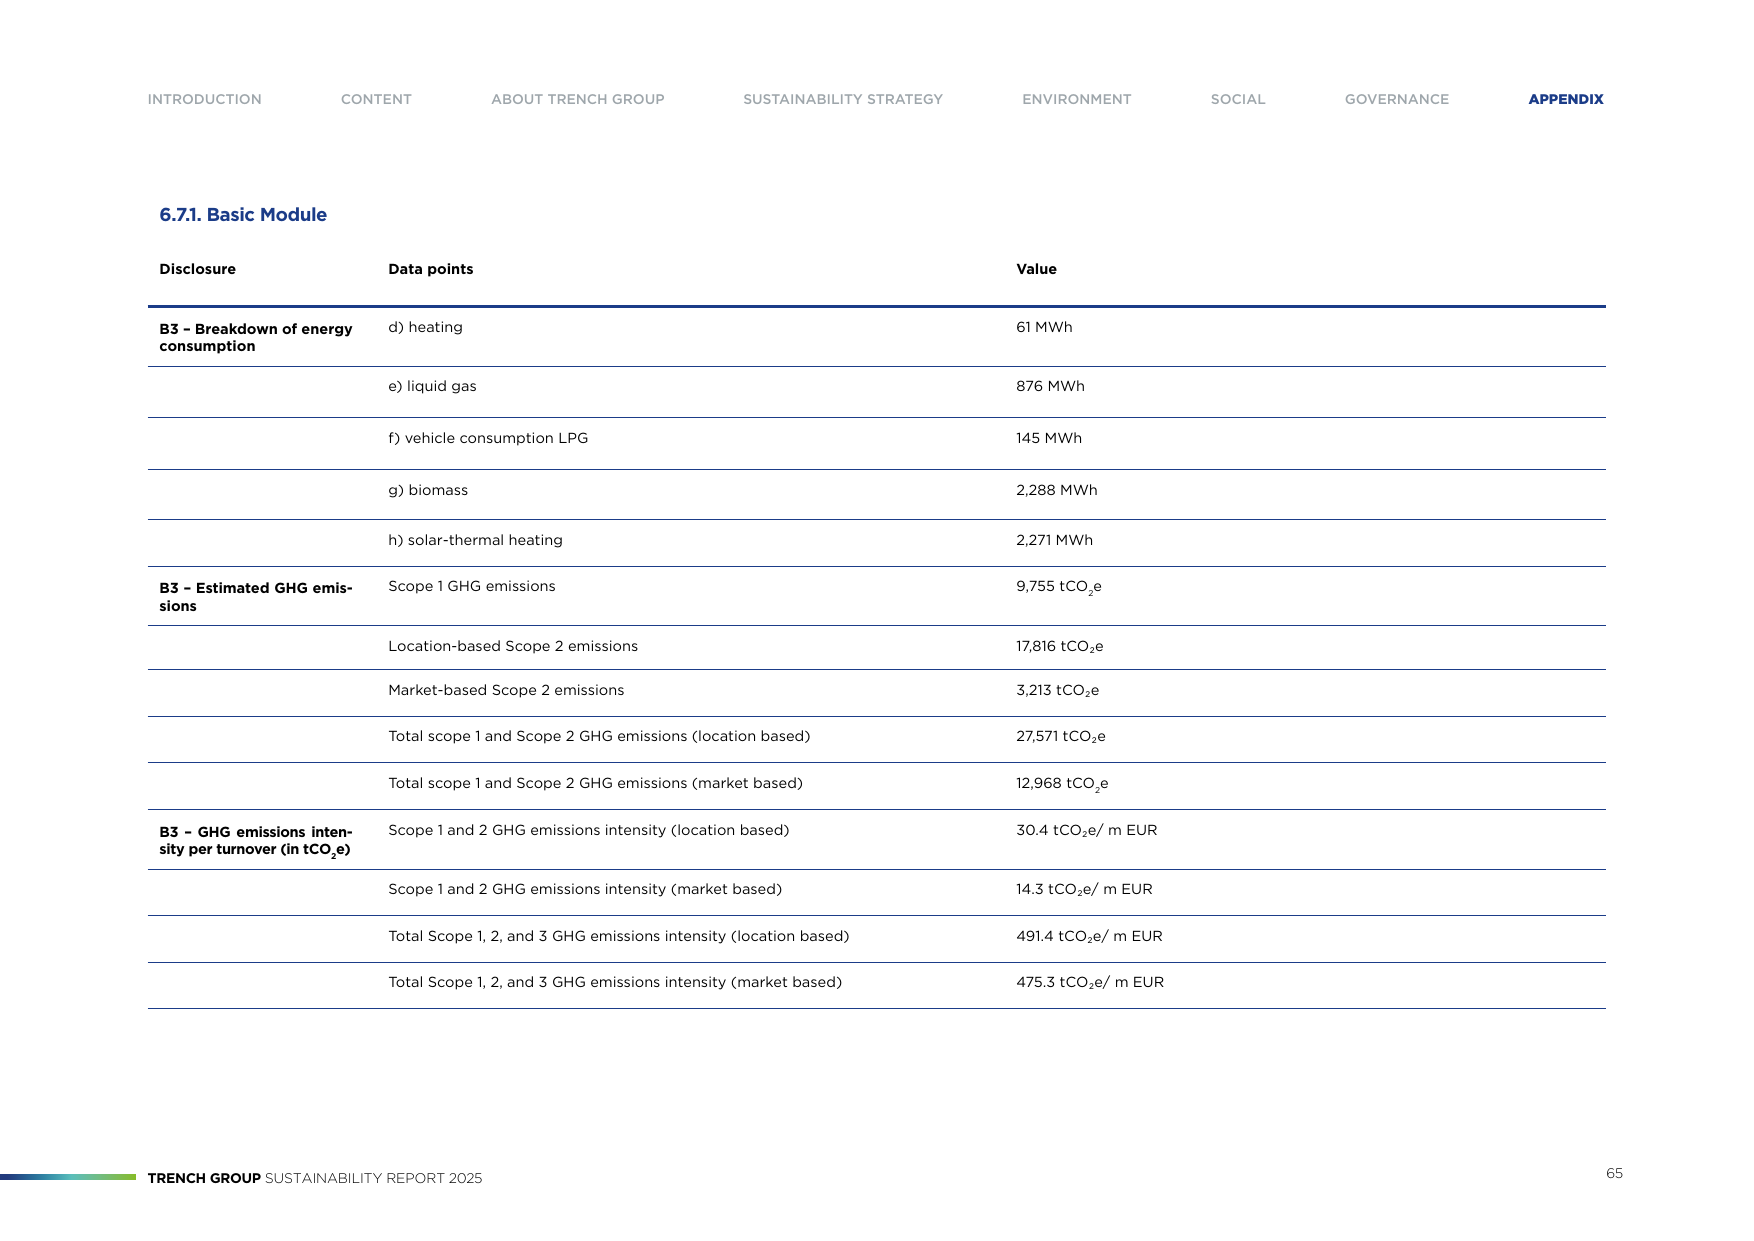1754x1241 pixels.
Task: Click the 'Data points' column header
Action: (431, 269)
